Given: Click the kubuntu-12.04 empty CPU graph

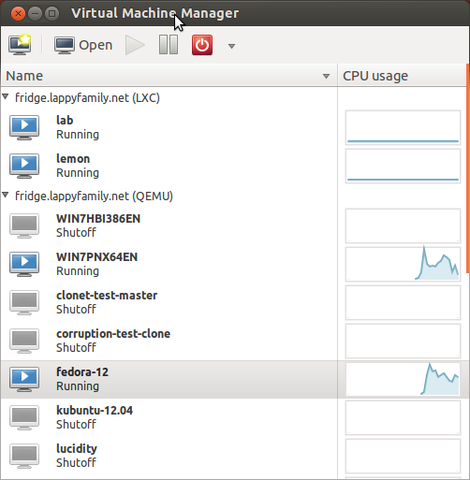Looking at the screenshot, I should click(403, 417).
